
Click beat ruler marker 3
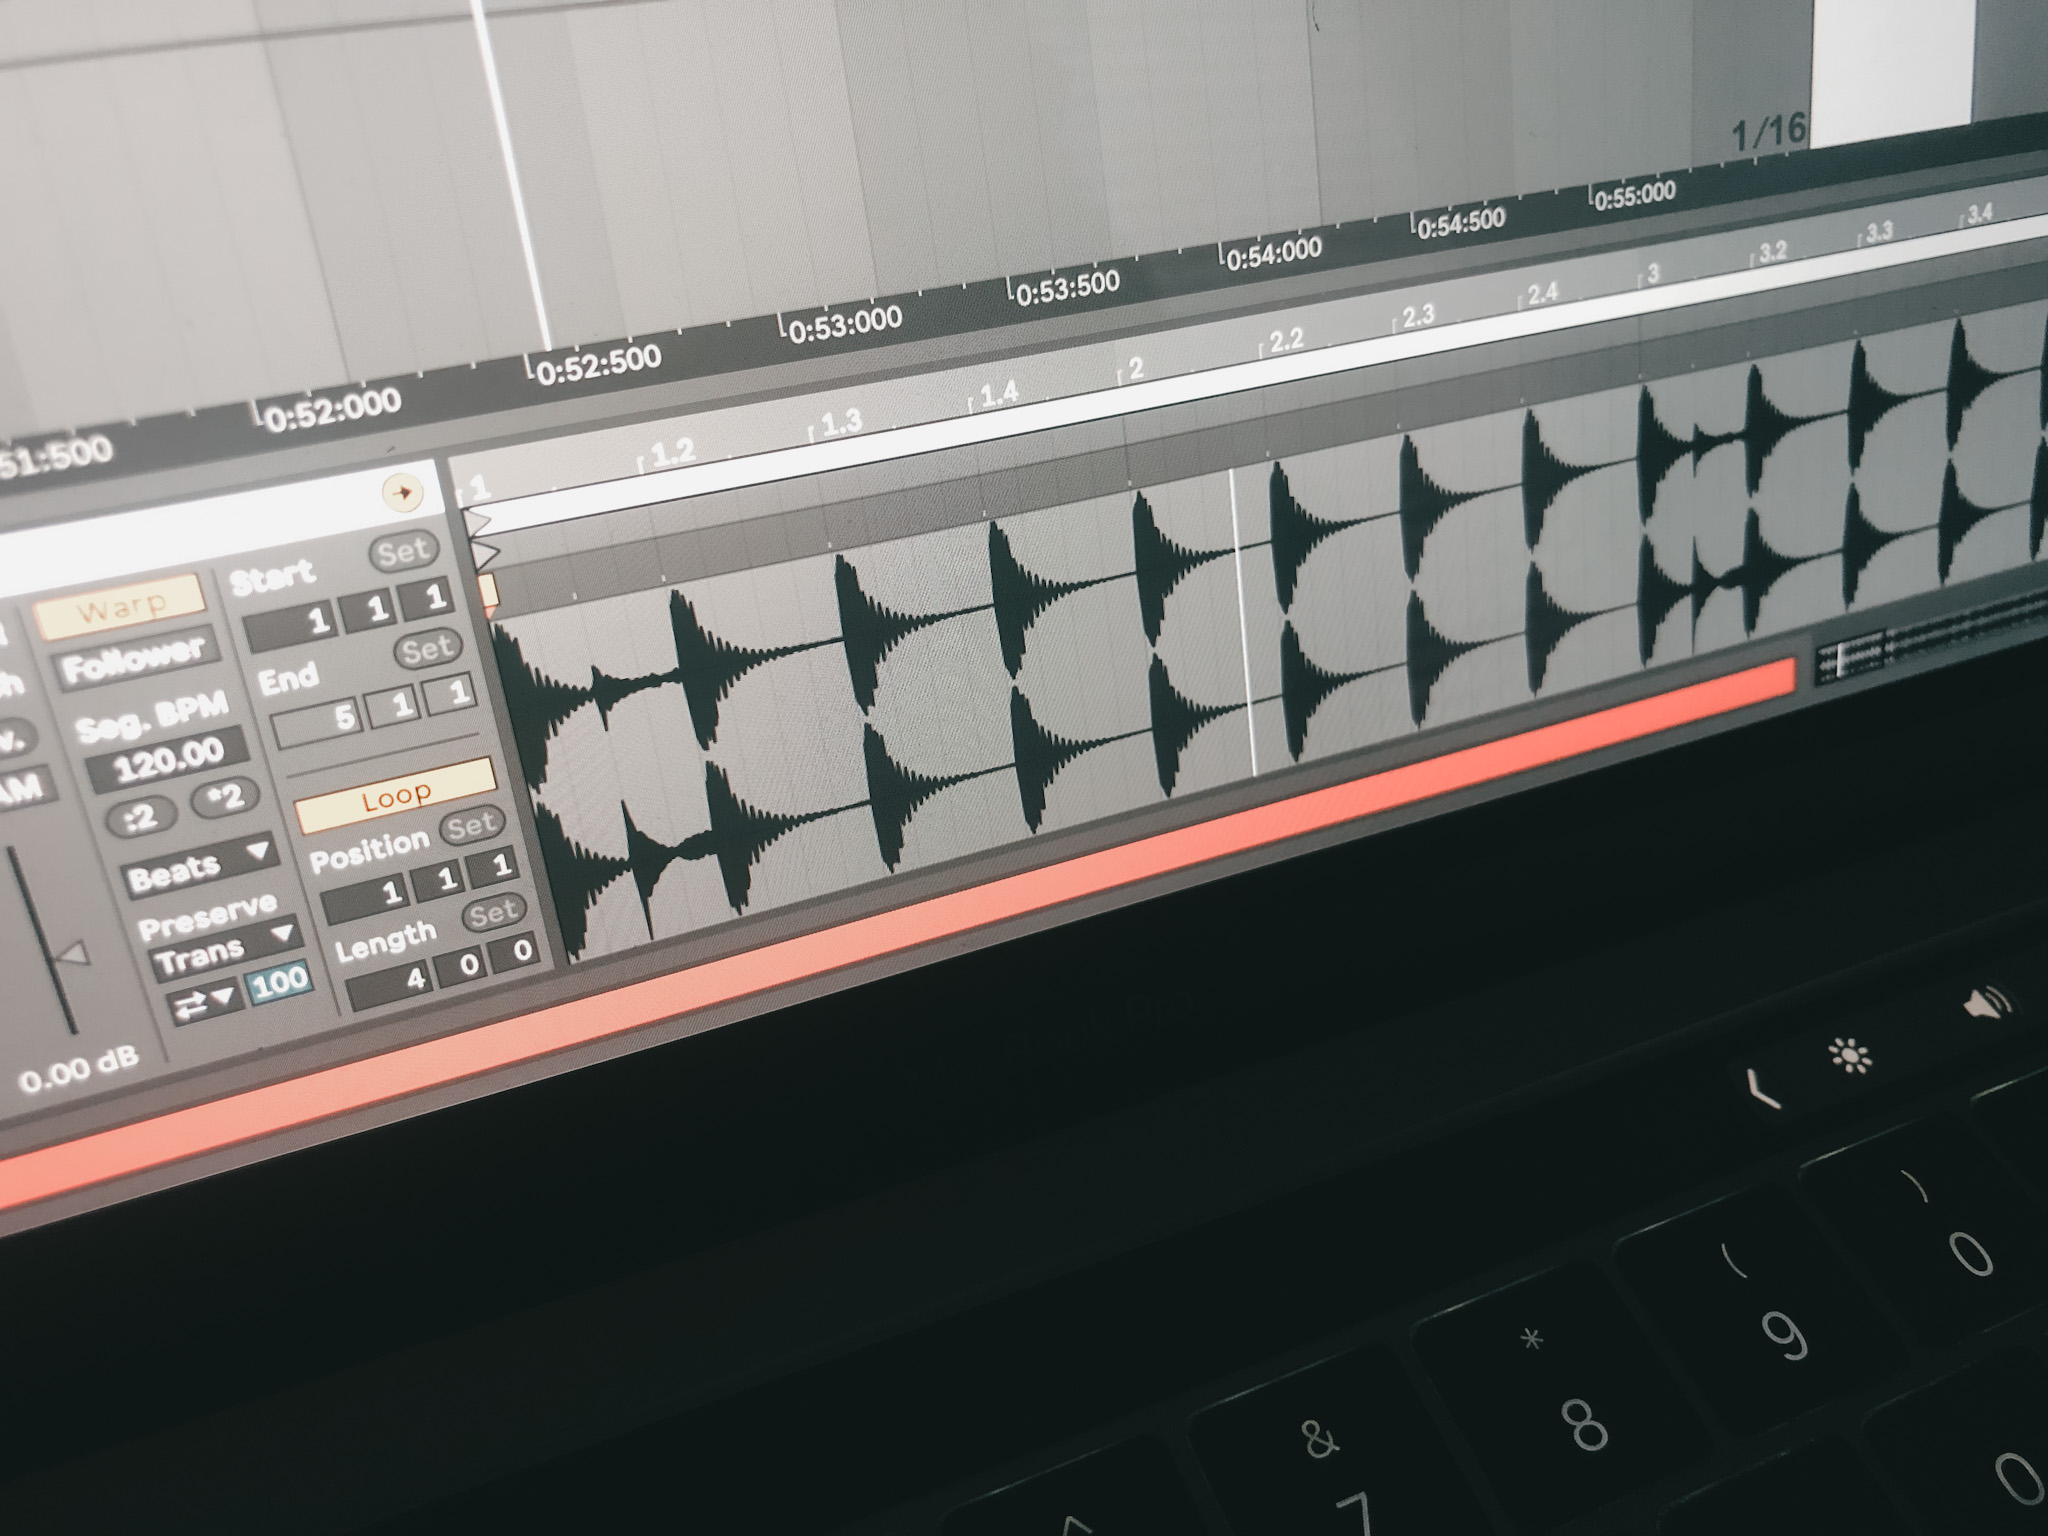(1652, 272)
